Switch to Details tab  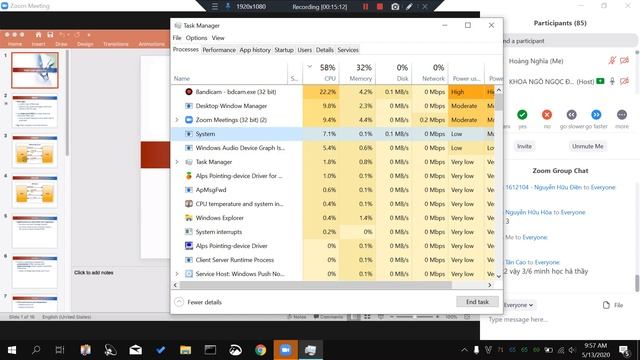pyautogui.click(x=324, y=50)
